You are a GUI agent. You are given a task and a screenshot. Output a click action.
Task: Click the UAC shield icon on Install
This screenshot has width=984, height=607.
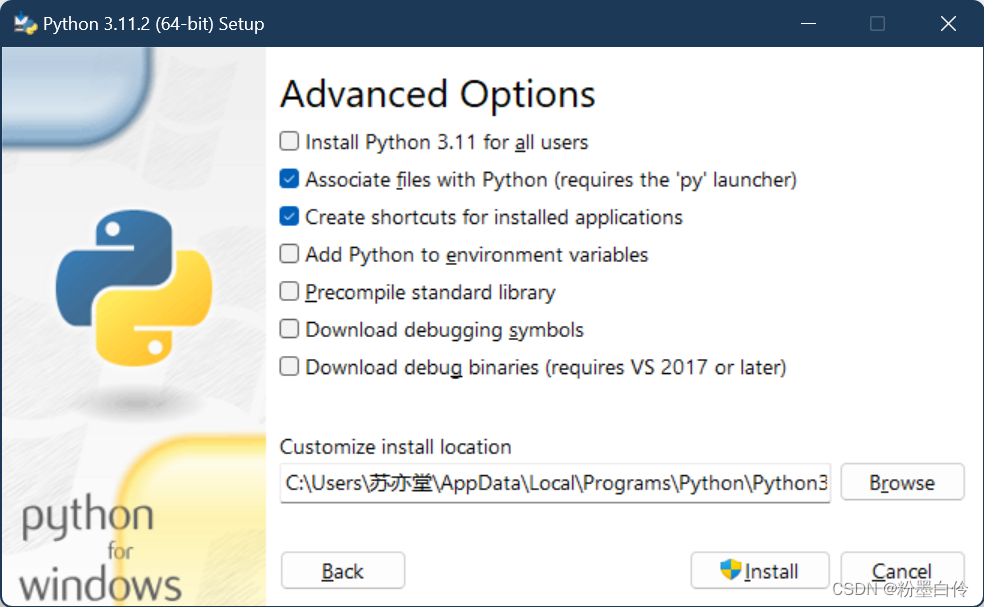730,569
